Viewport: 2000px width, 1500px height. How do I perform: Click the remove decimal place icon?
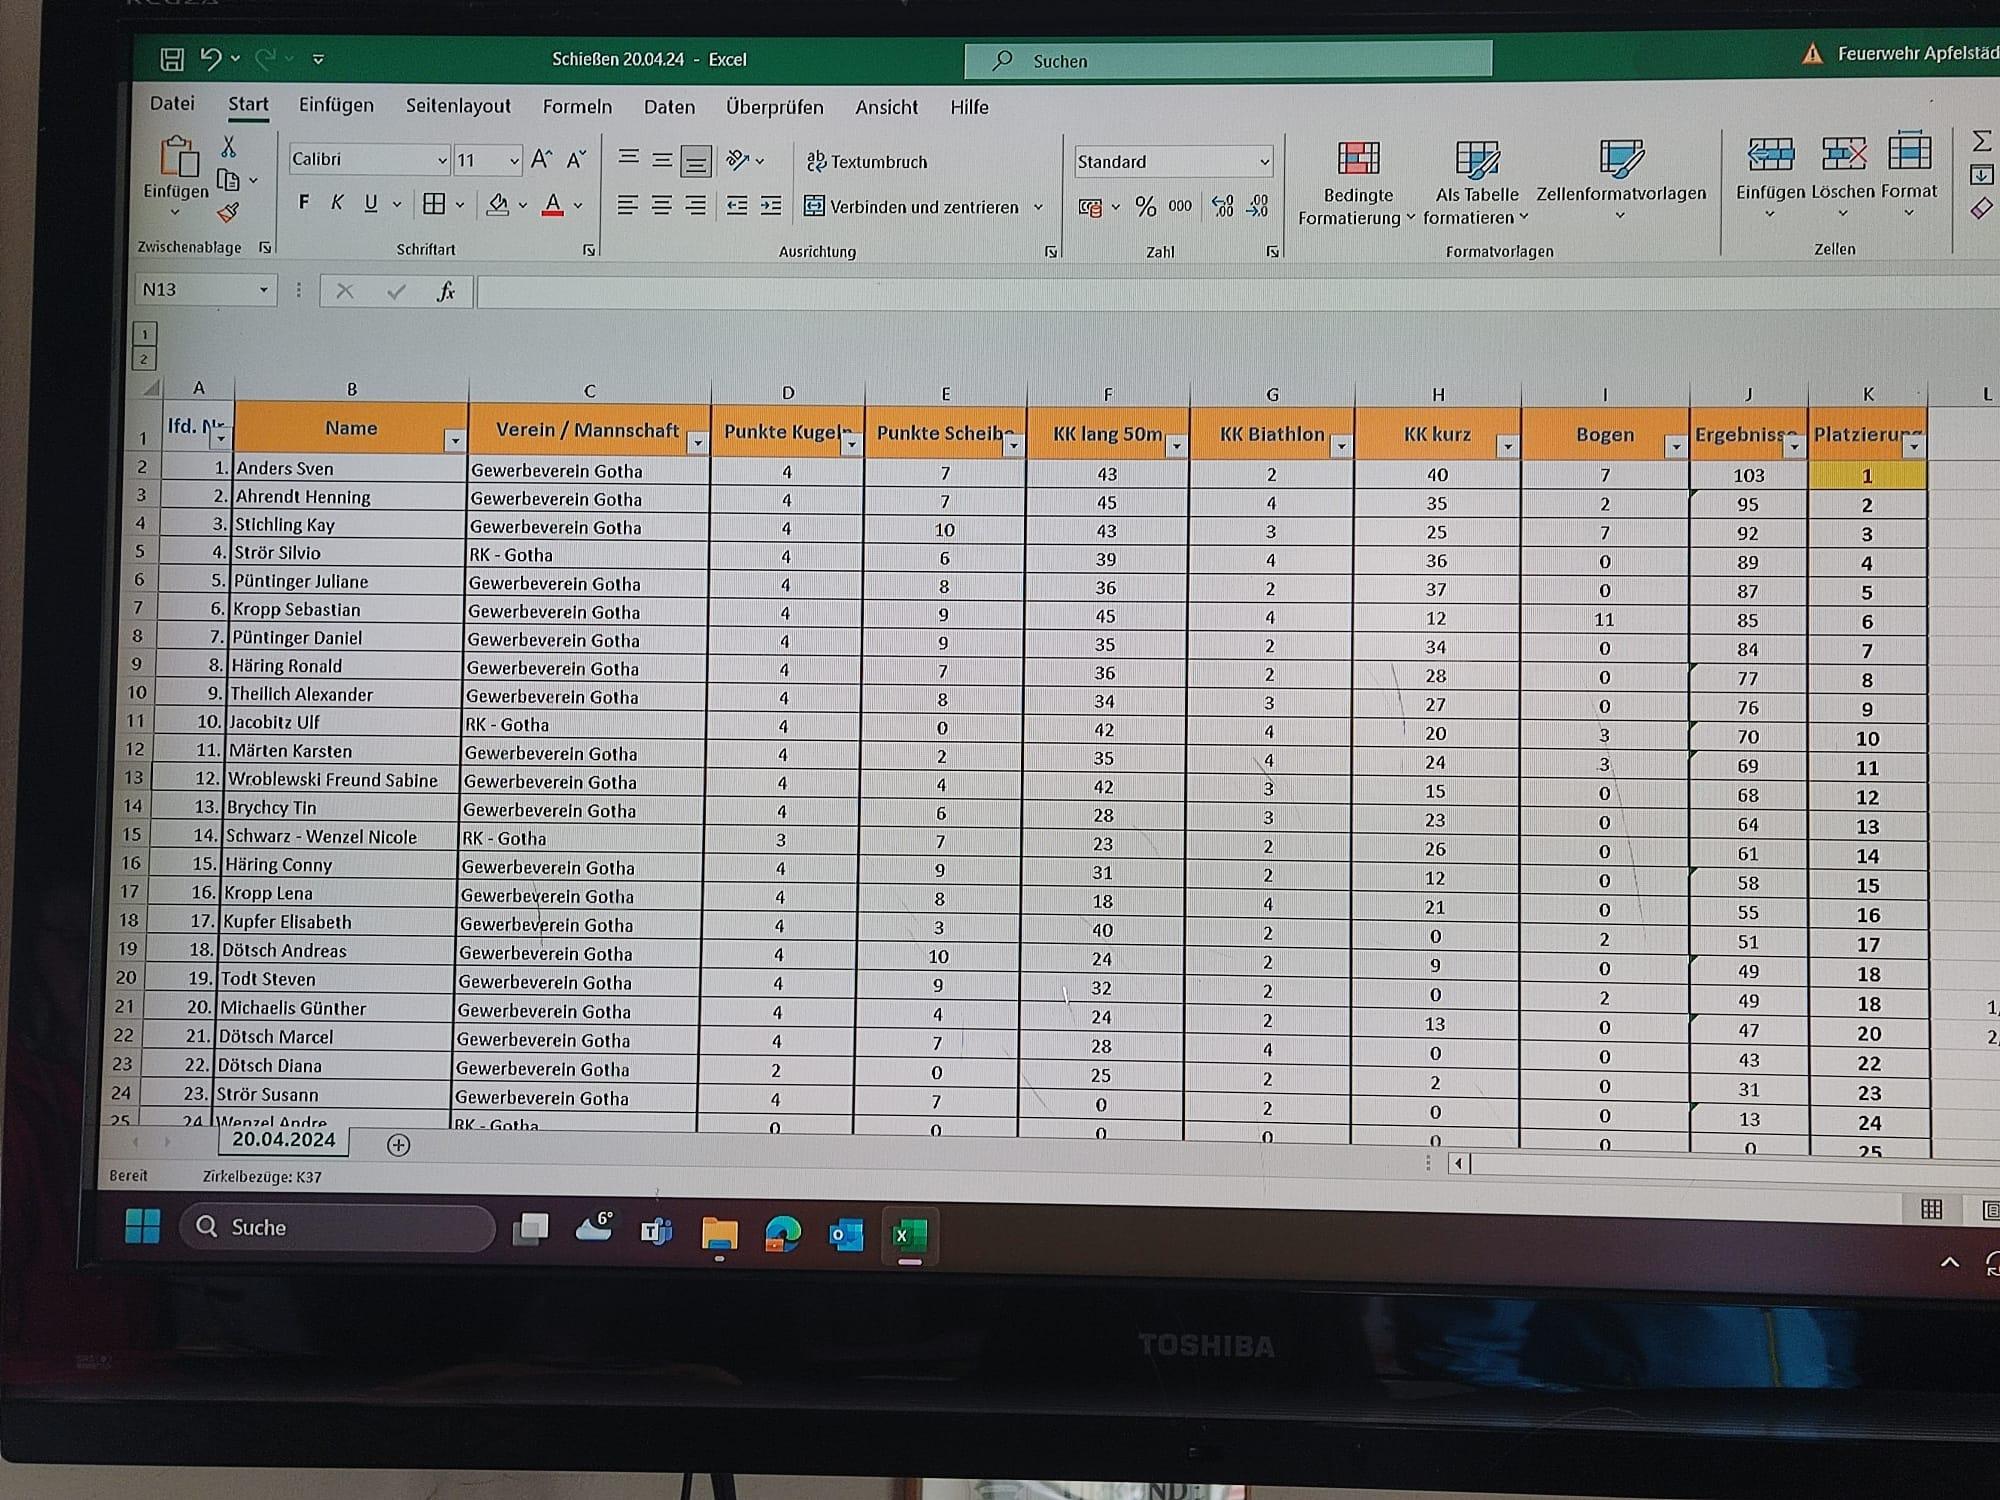pyautogui.click(x=1258, y=207)
